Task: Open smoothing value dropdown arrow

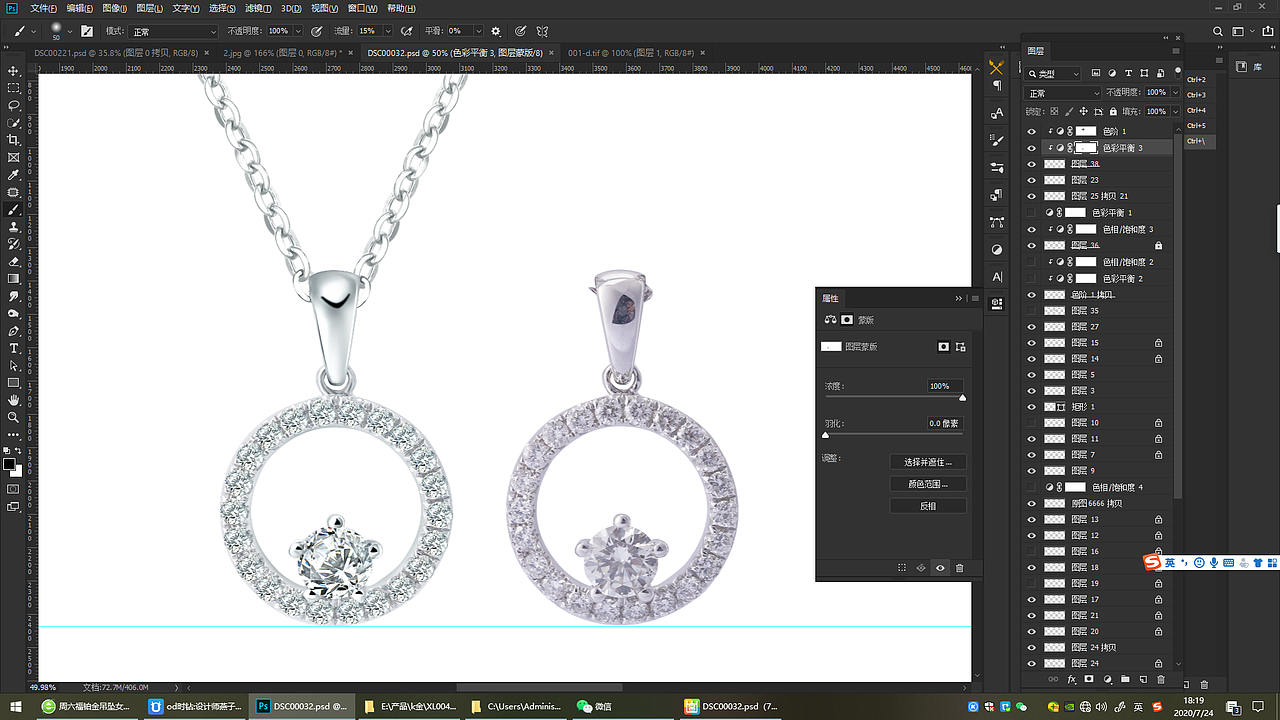Action: click(478, 31)
